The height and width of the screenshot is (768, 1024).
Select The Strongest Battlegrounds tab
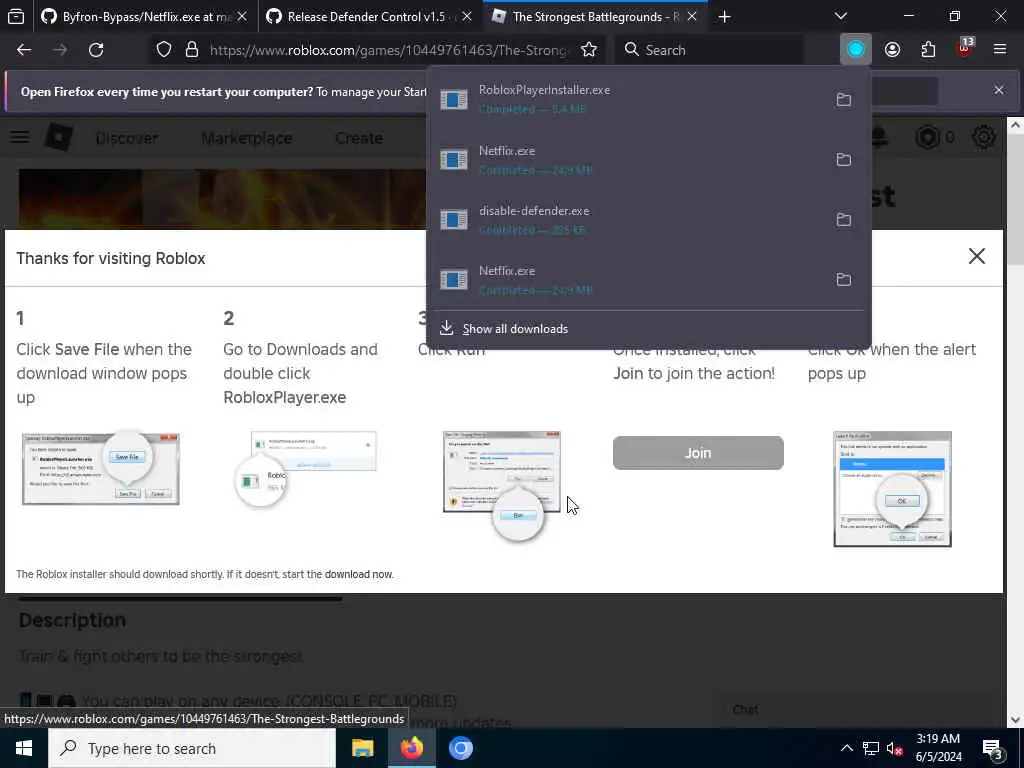point(586,16)
